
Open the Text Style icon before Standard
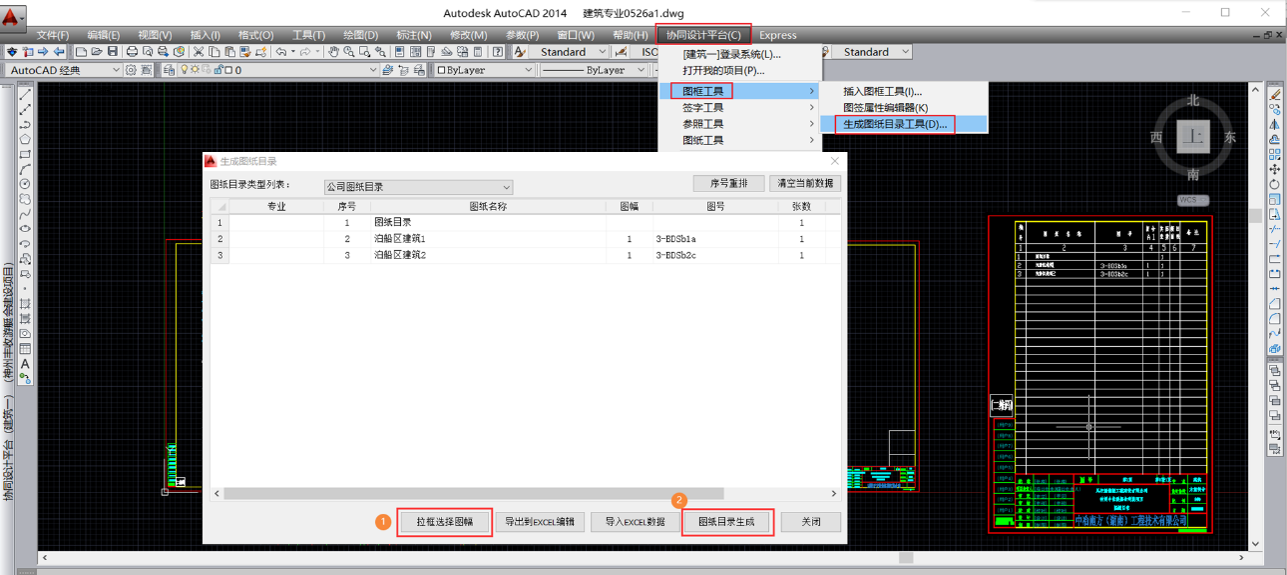[x=520, y=51]
